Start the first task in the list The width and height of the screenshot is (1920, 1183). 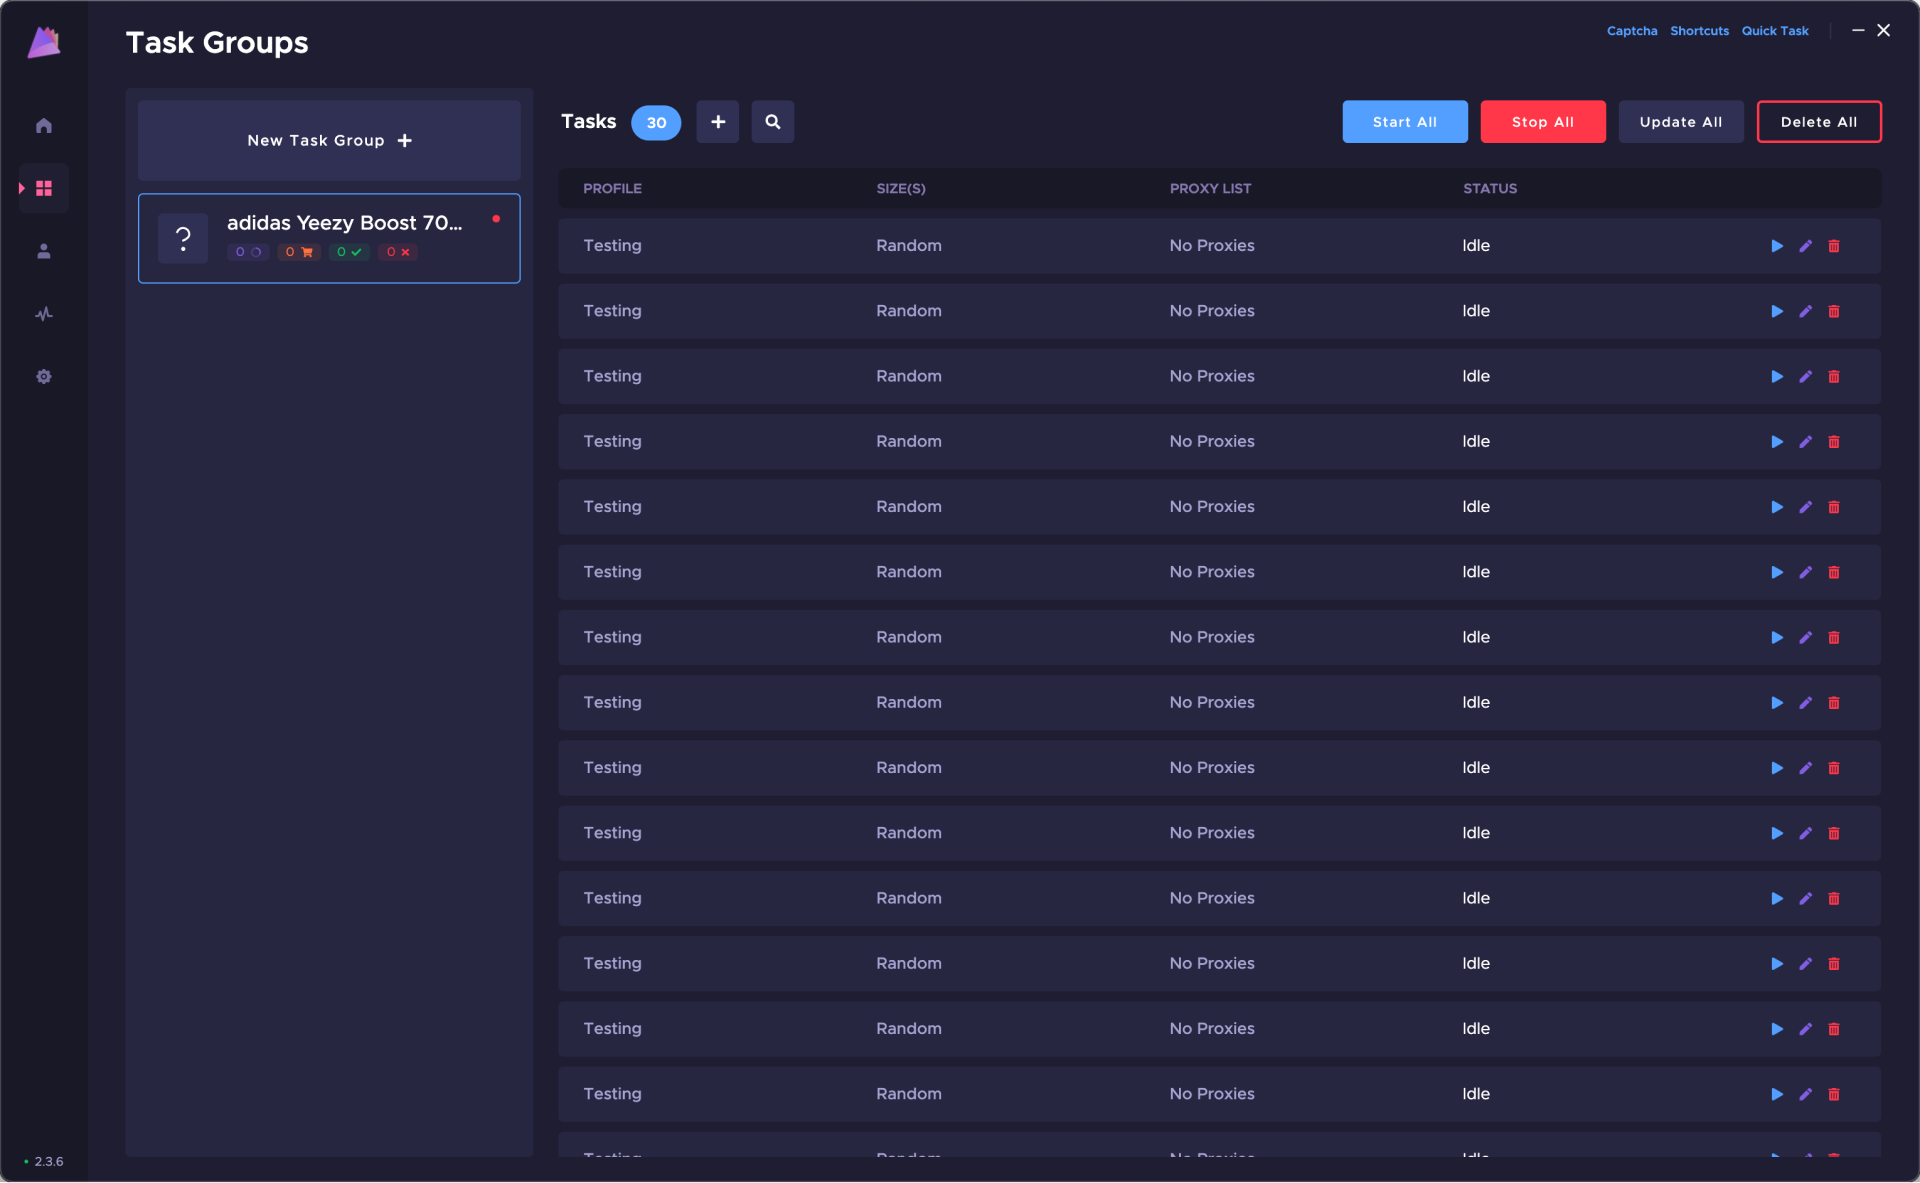tap(1776, 246)
